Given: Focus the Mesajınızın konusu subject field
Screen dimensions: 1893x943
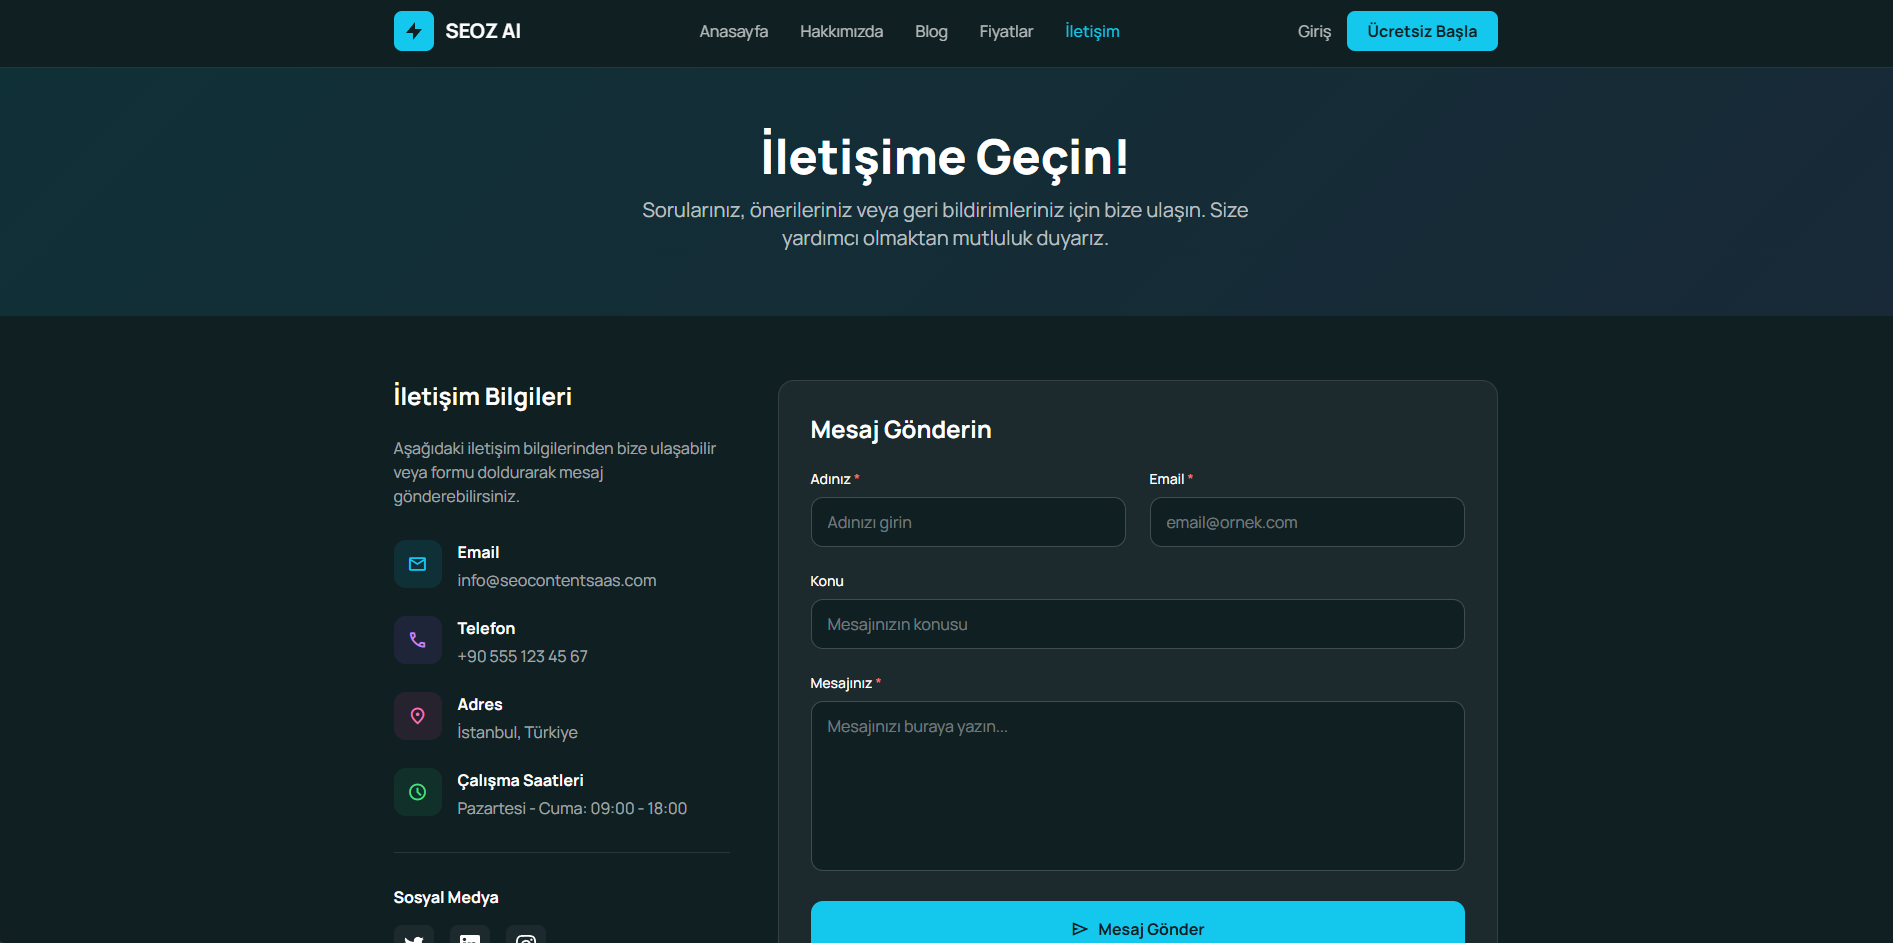Looking at the screenshot, I should pos(1137,624).
